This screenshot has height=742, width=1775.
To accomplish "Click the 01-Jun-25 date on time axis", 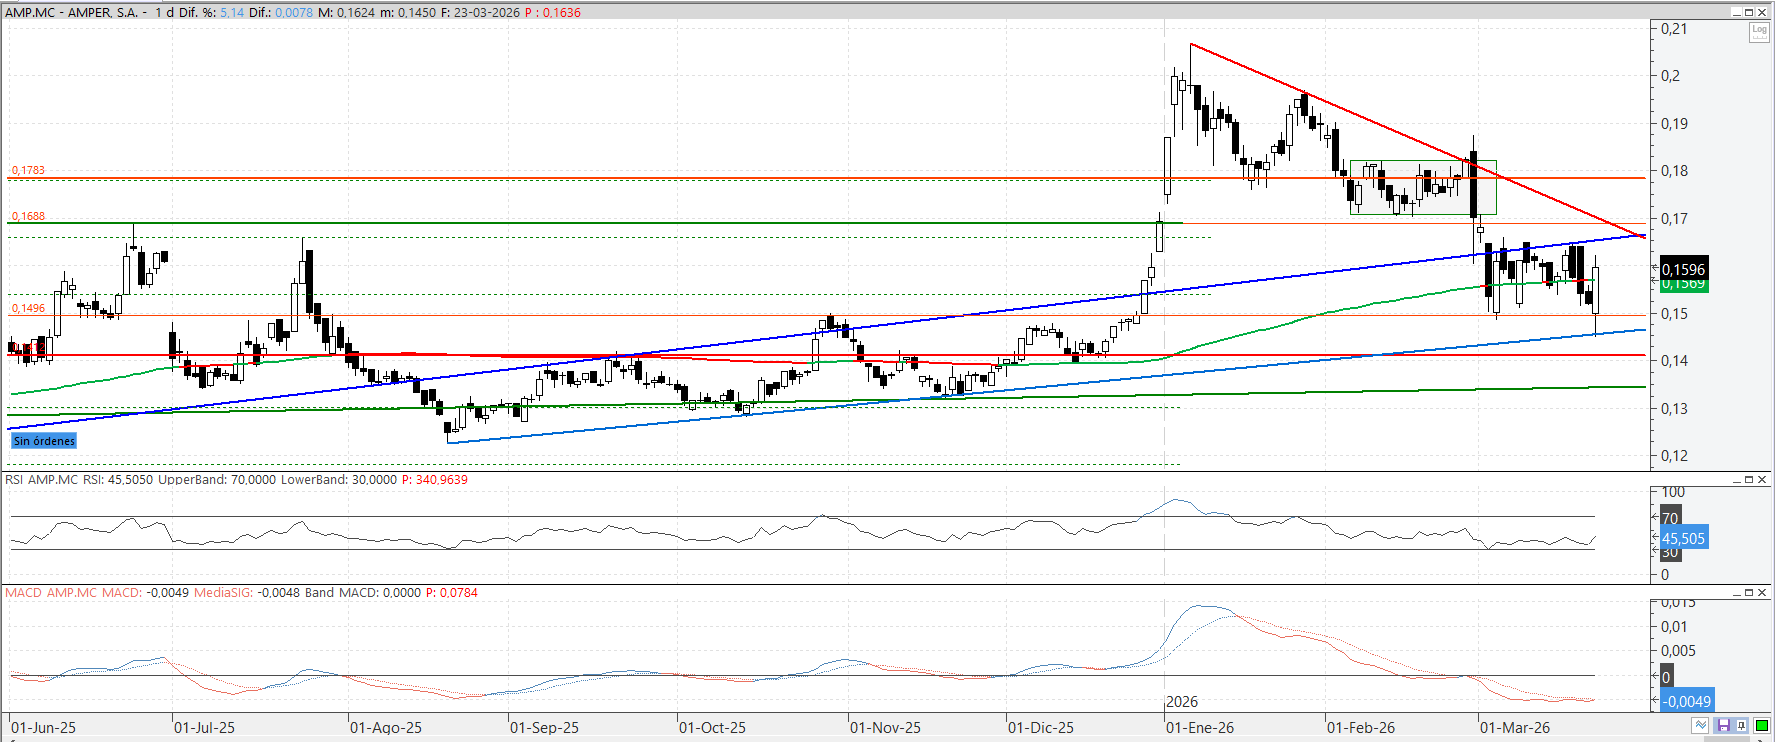I will pyautogui.click(x=43, y=728).
